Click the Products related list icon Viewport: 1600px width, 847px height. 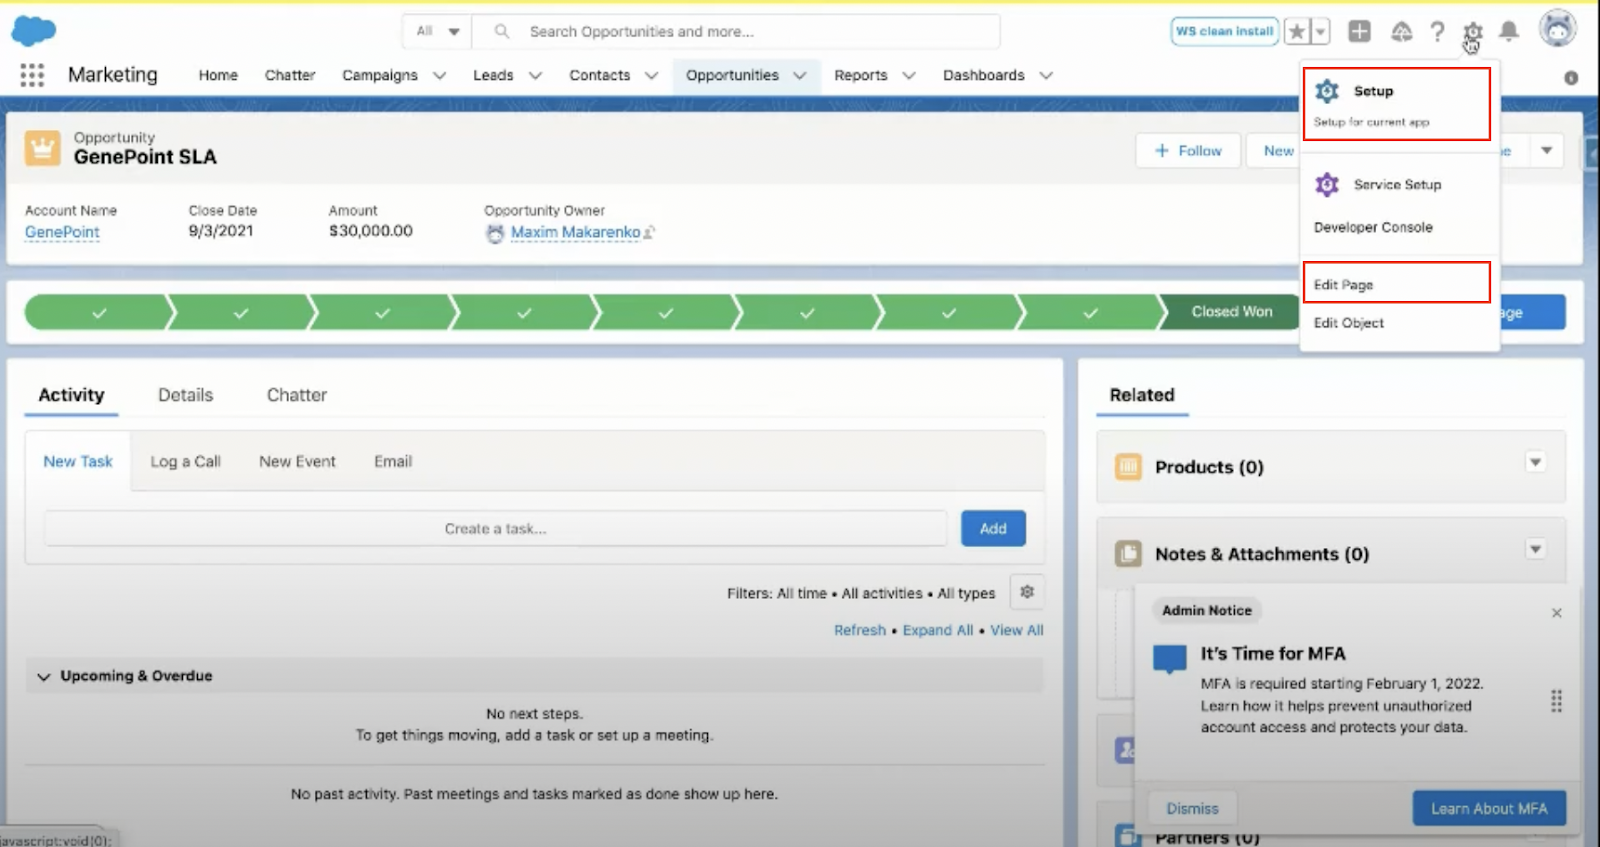tap(1128, 467)
